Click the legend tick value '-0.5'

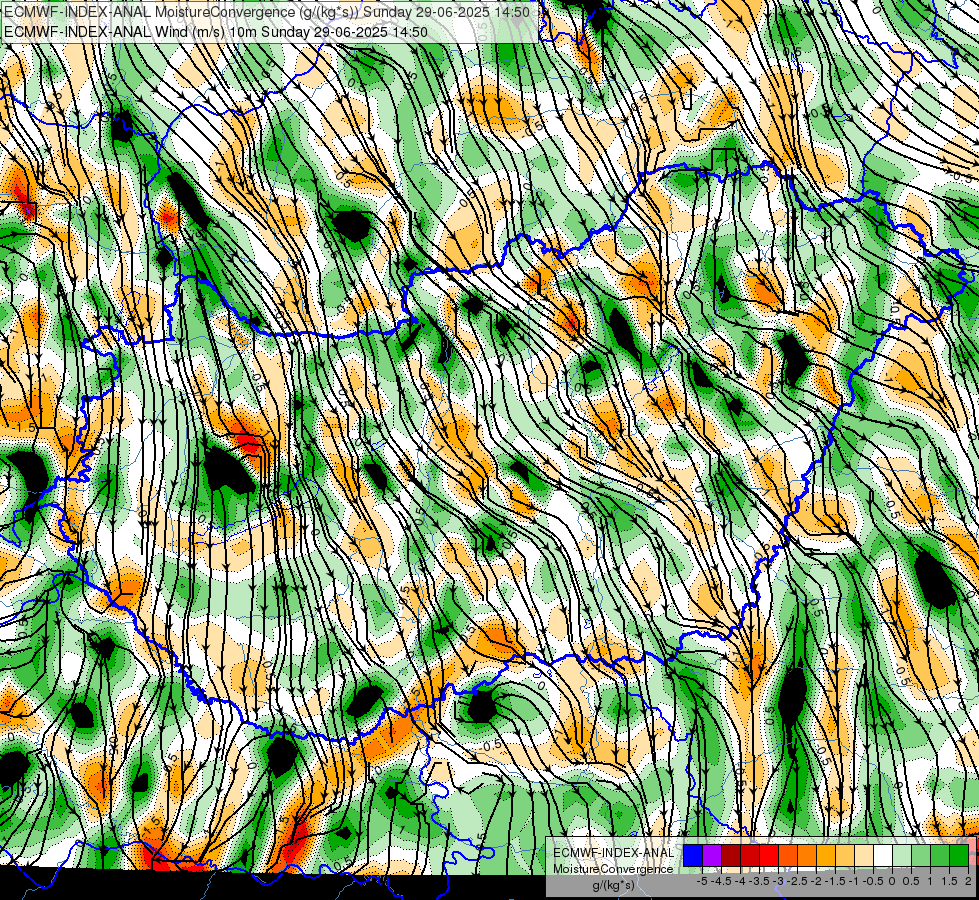875,881
